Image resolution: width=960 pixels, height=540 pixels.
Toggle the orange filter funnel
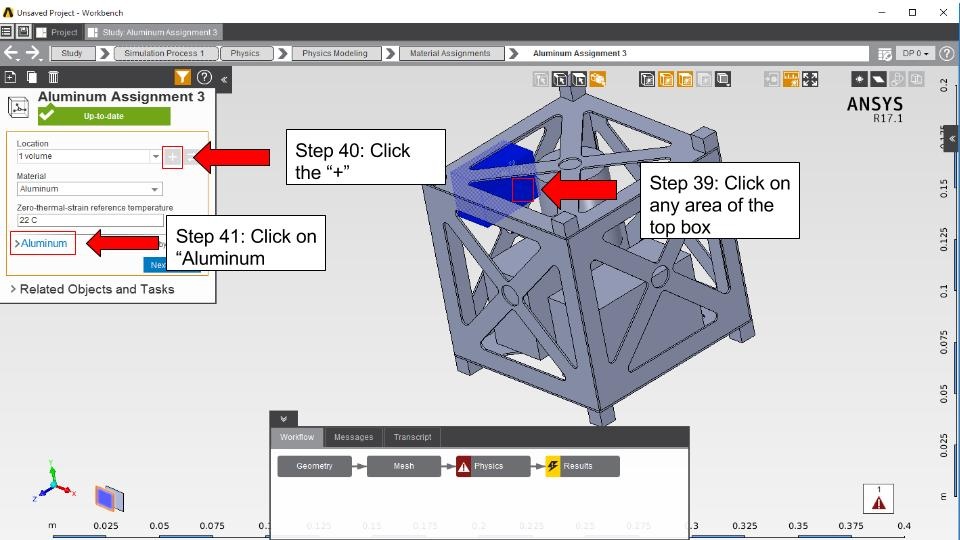coord(182,77)
